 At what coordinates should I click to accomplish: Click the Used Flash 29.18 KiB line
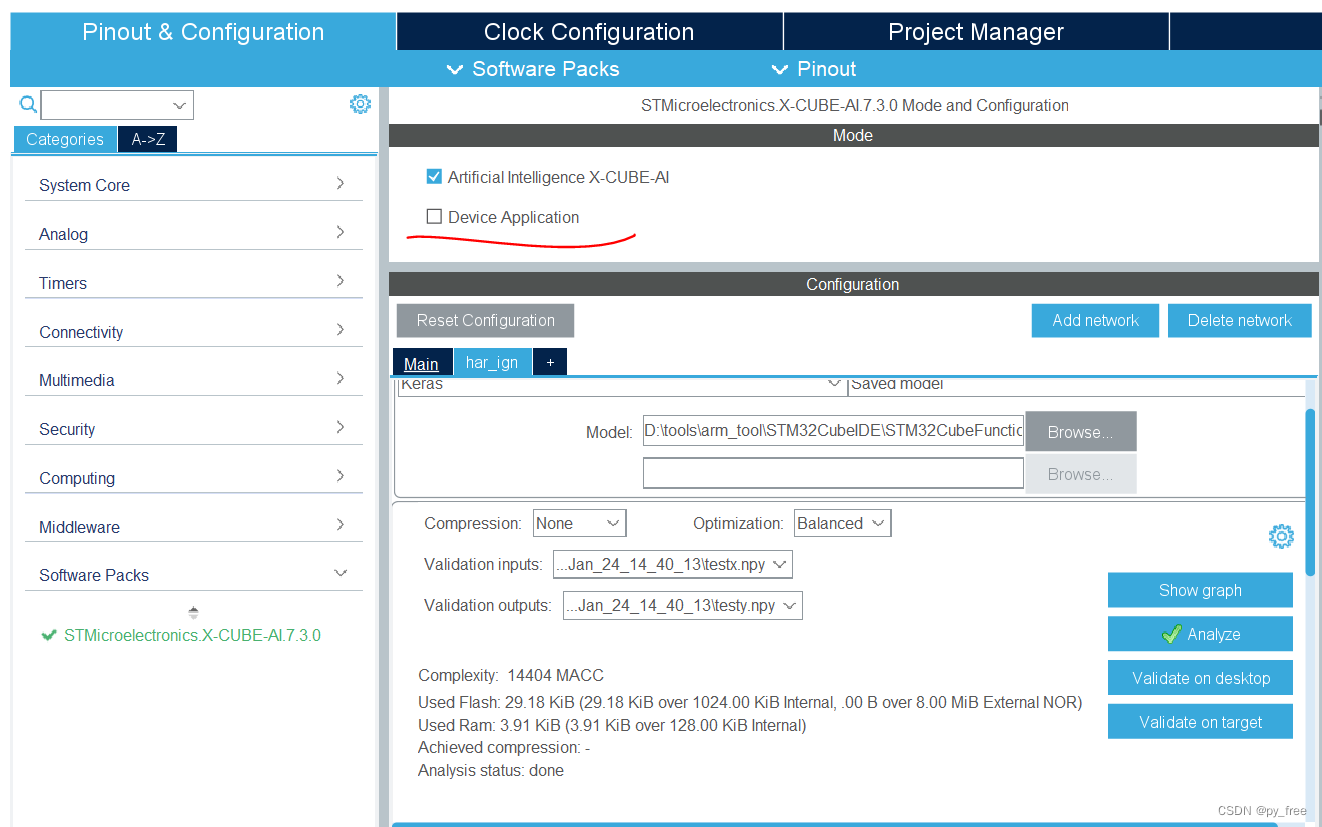[x=750, y=703]
